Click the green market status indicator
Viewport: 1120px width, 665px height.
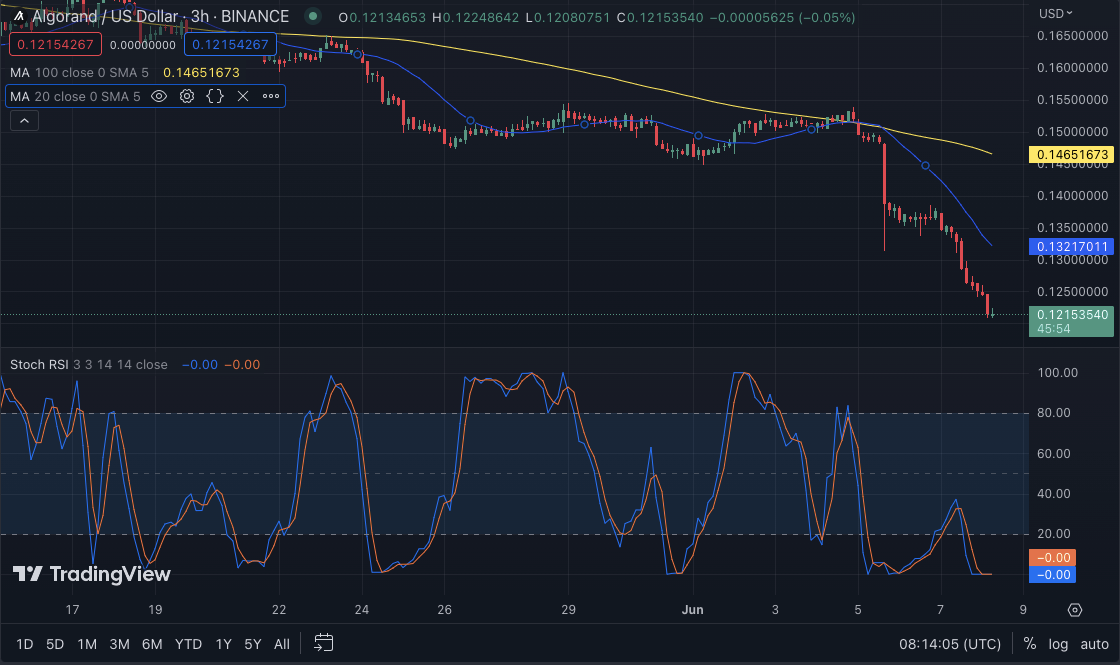(313, 16)
